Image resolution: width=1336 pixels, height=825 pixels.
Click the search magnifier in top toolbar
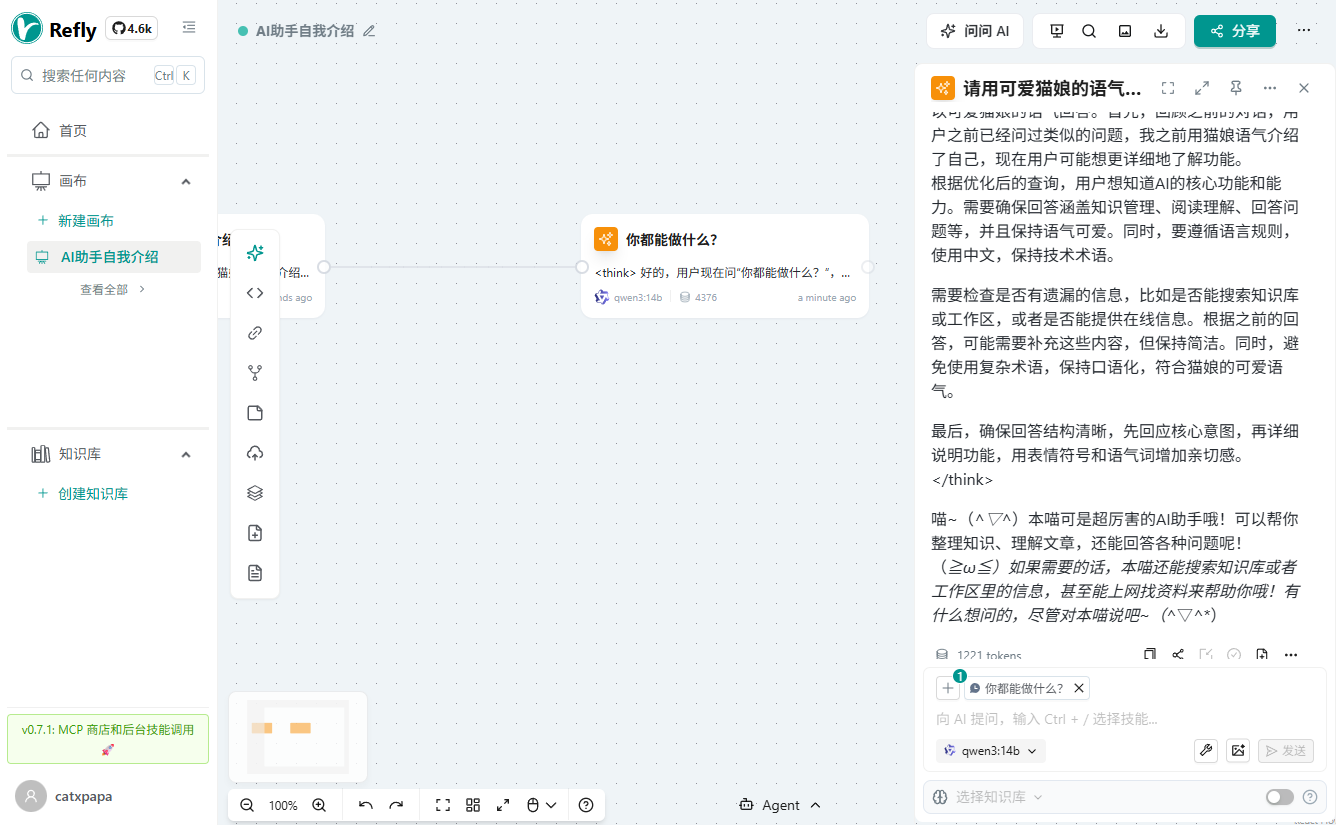(x=1089, y=31)
